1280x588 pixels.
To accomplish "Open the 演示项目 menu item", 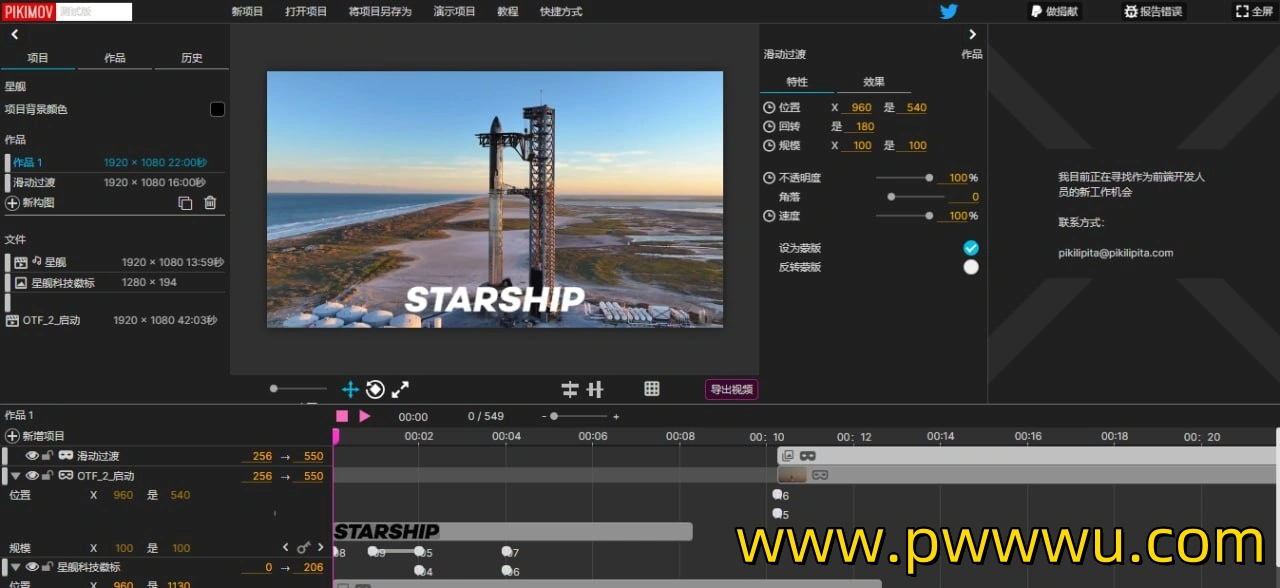I will click(x=454, y=12).
